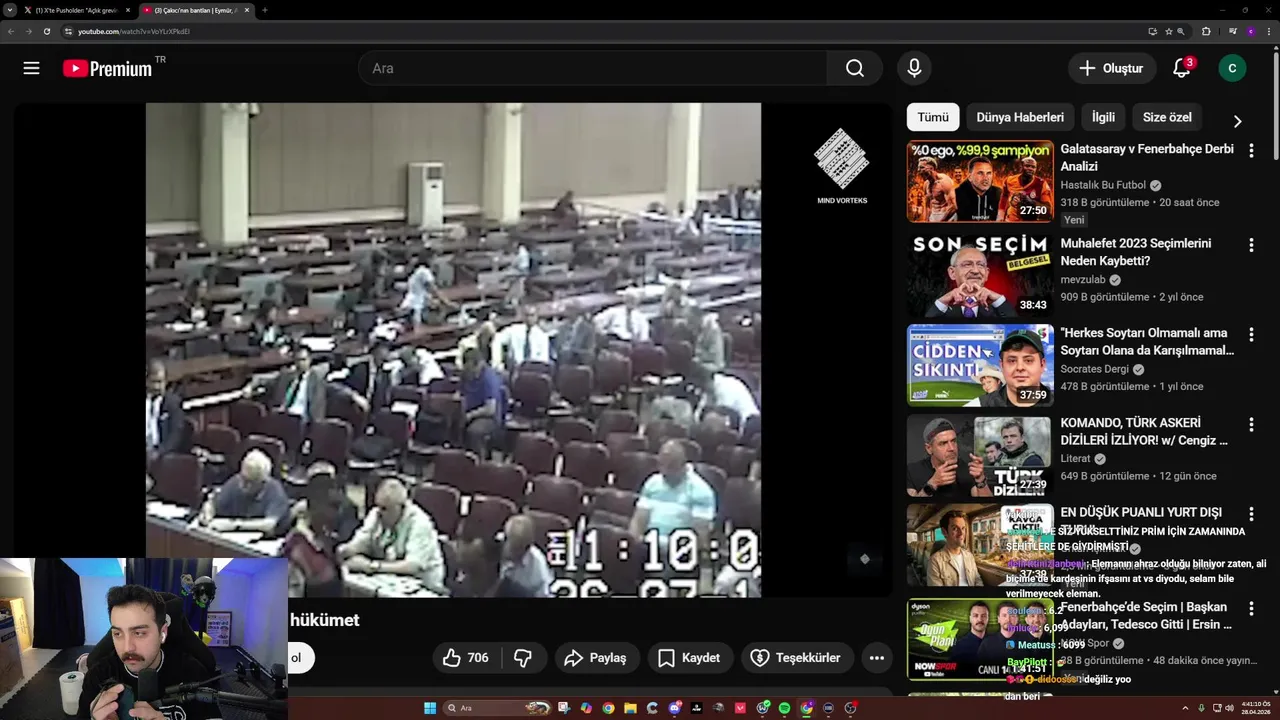Open the notifications bell

(1182, 68)
